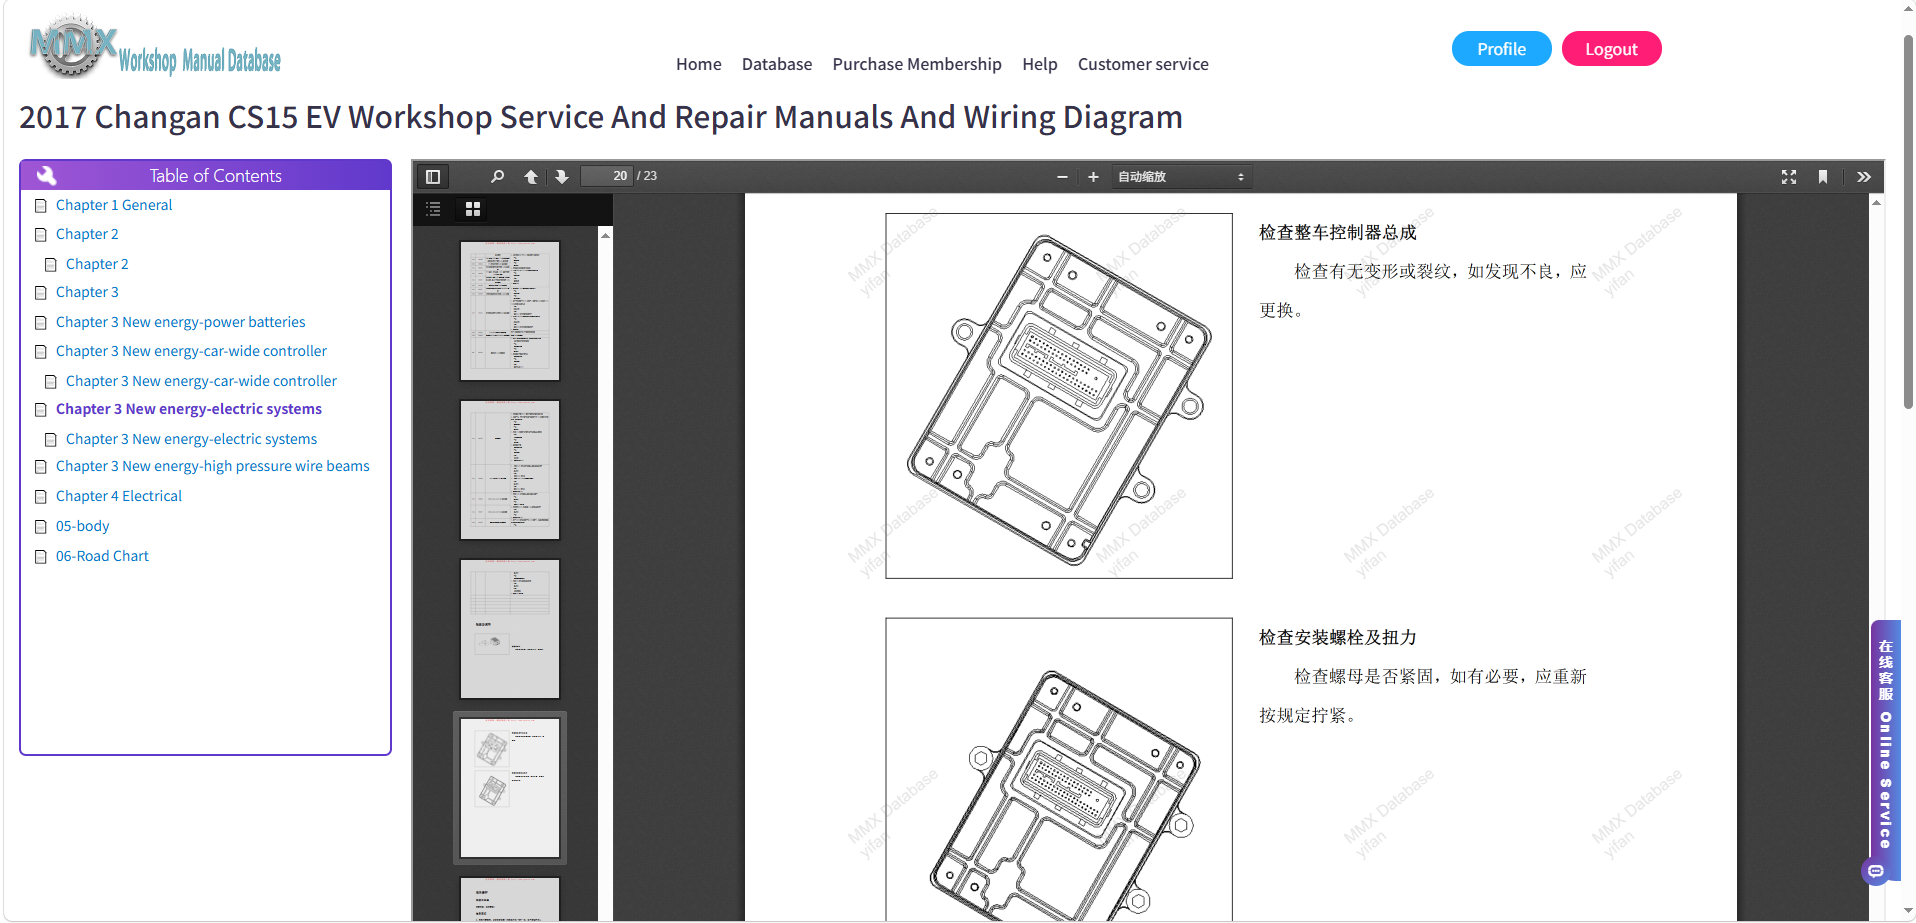Show thumbnails grid view
This screenshot has height=923, width=1916.
(473, 209)
